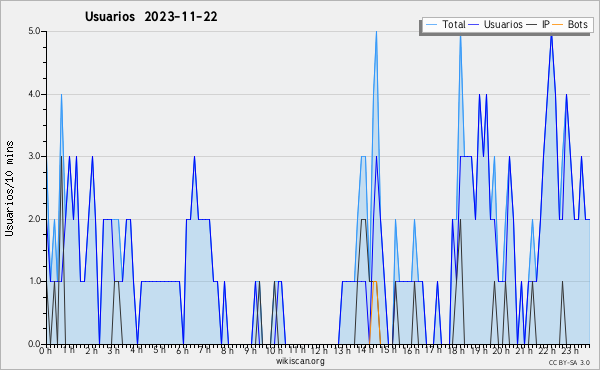600x370 pixels.
Task: Click the 2.0 y-axis value
Action: (x=34, y=219)
